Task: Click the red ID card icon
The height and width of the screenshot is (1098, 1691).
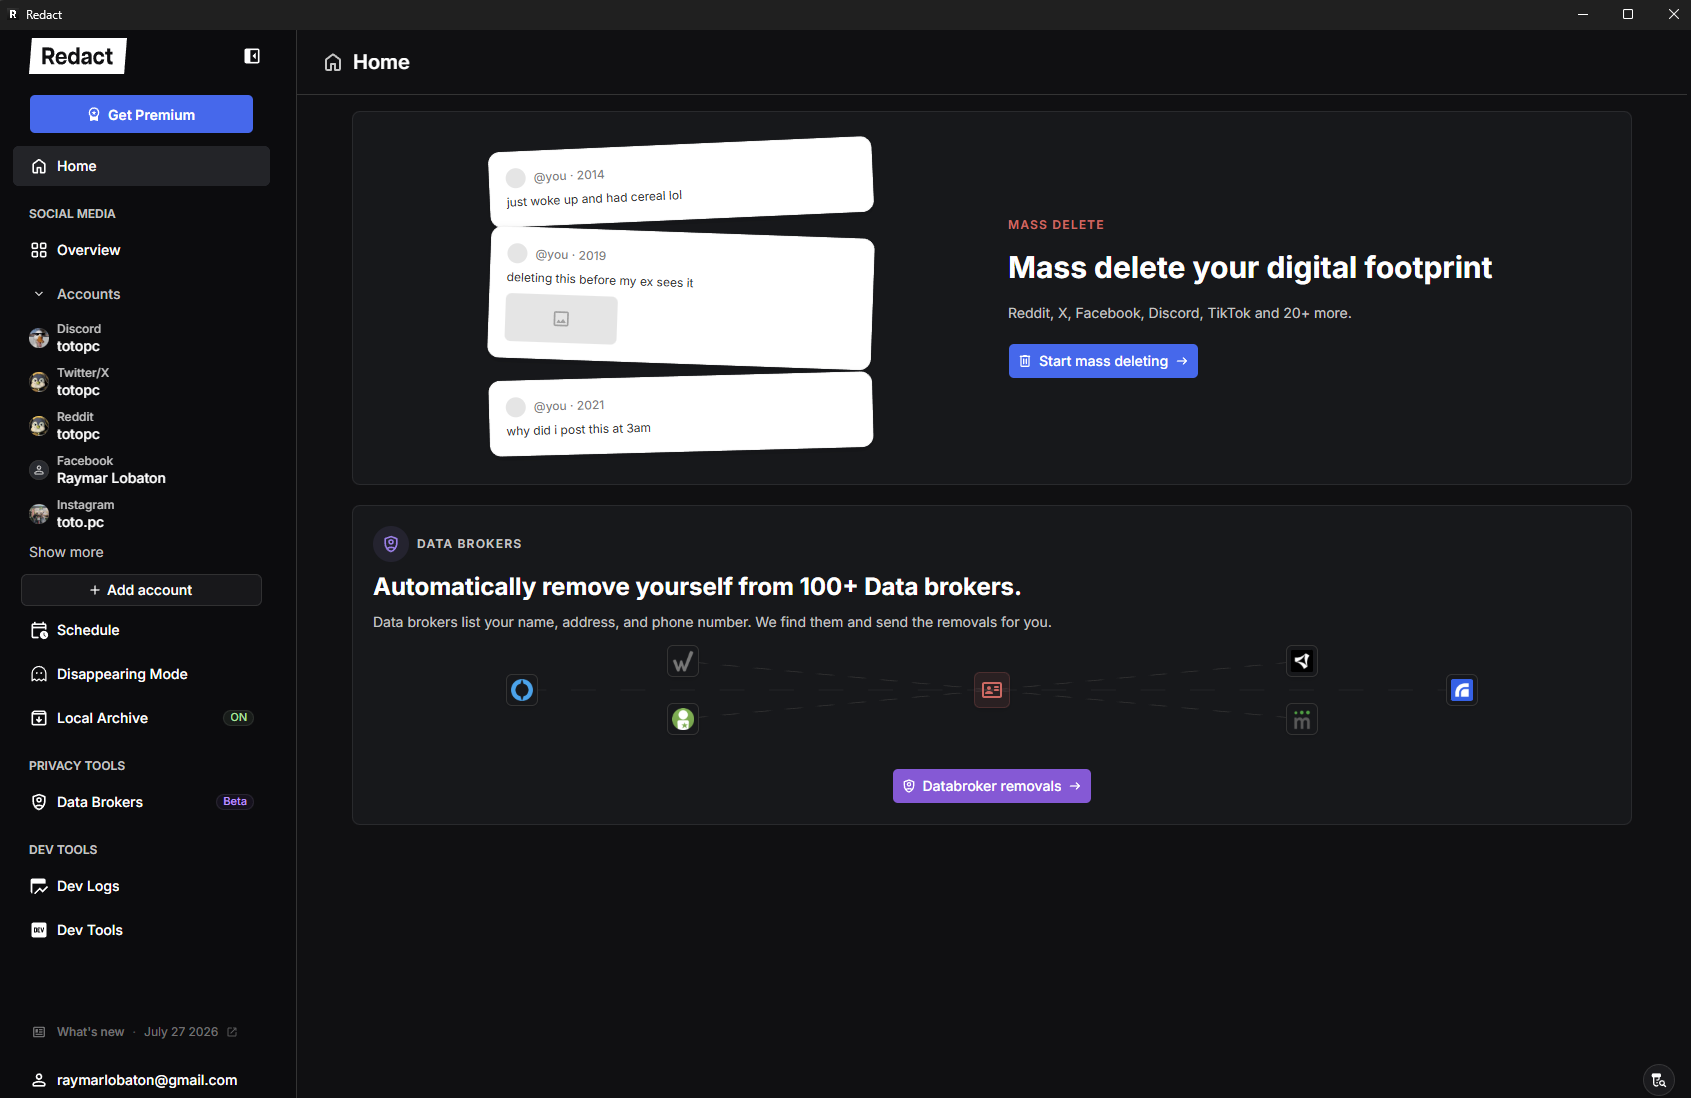Action: (x=992, y=690)
